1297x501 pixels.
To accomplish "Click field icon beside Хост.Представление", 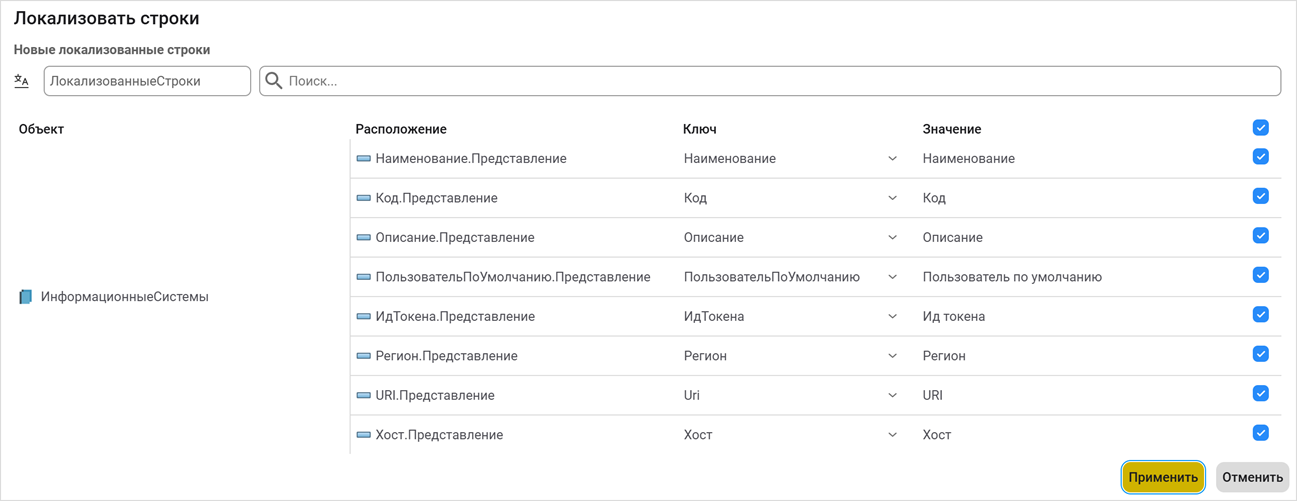I will click(364, 435).
